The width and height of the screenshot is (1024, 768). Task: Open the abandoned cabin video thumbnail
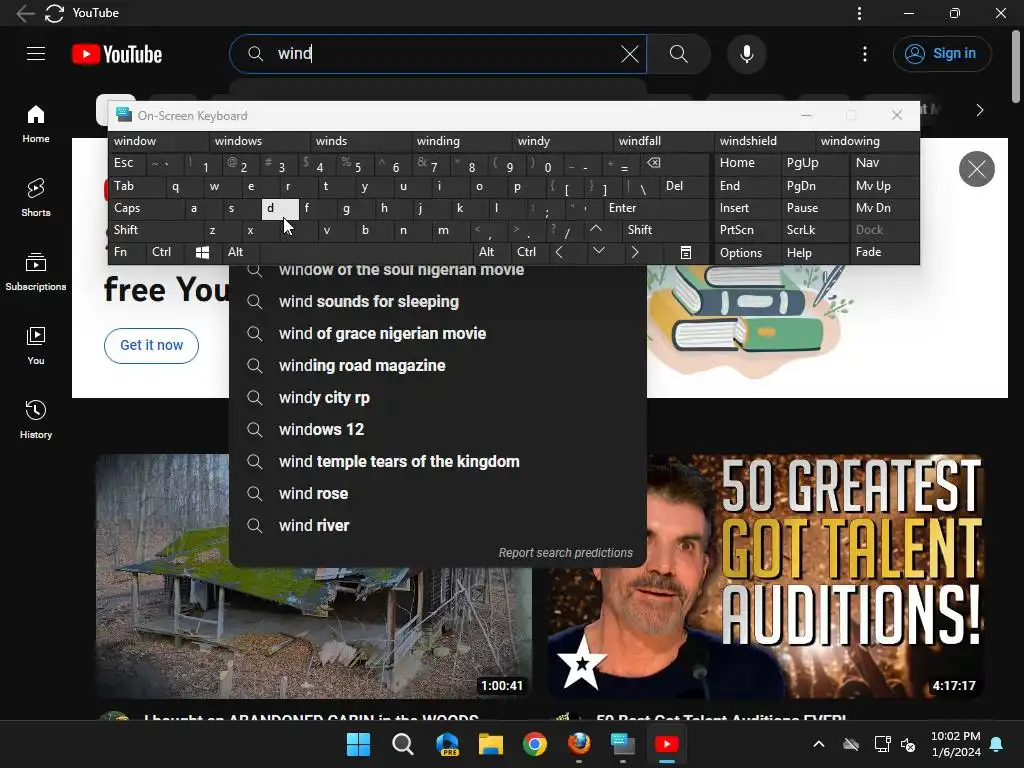click(x=313, y=577)
